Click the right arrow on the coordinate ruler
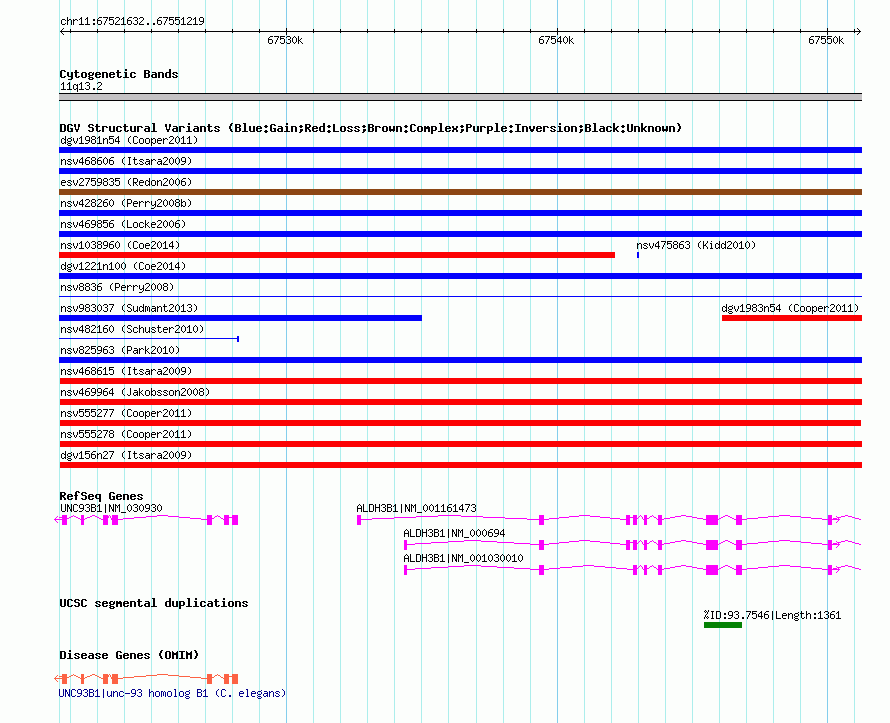The image size is (890, 723). [x=858, y=32]
